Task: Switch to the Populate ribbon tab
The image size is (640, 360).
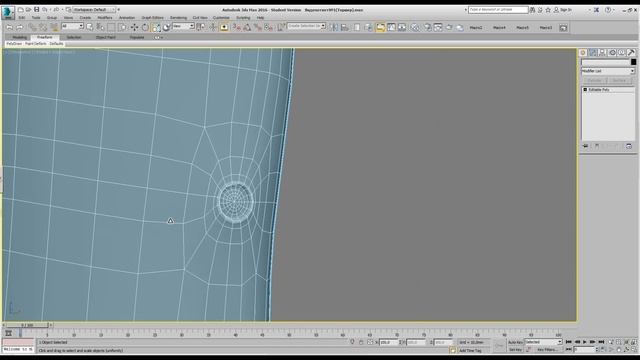Action: click(137, 37)
